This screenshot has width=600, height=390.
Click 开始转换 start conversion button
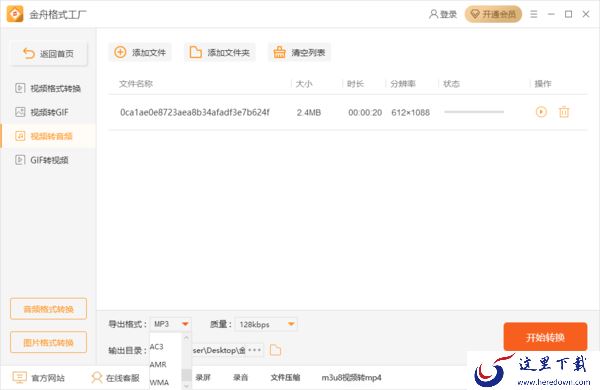(x=545, y=337)
